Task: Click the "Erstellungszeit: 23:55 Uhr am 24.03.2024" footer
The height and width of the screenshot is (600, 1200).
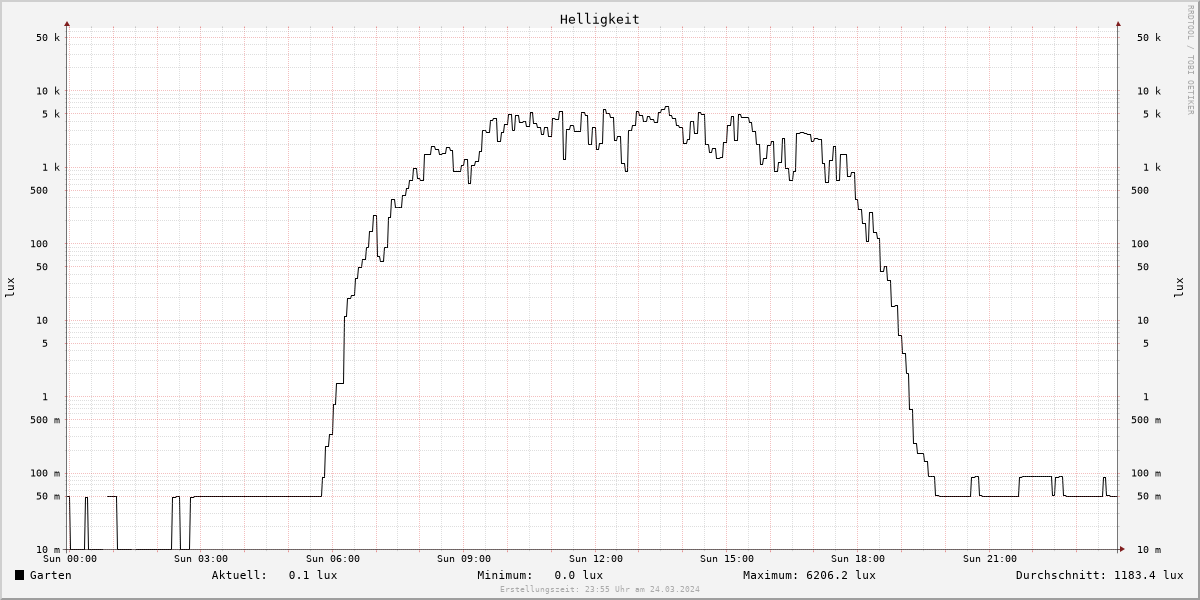Action: pos(600,590)
